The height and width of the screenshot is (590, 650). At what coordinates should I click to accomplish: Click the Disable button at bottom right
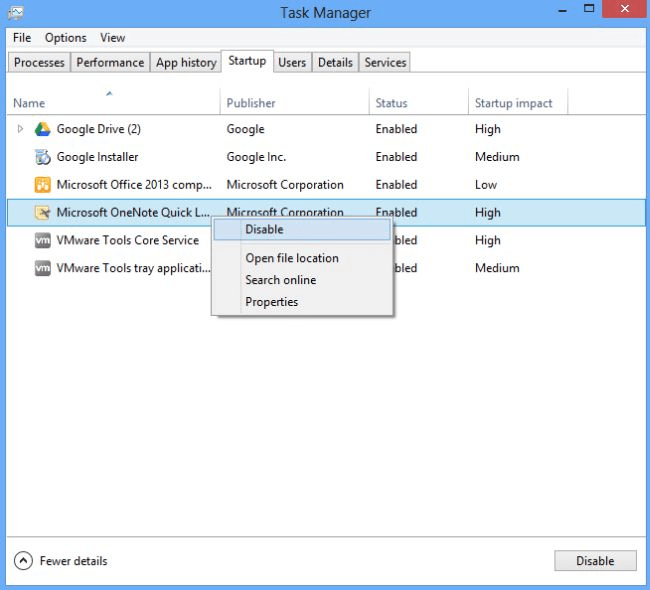point(595,561)
